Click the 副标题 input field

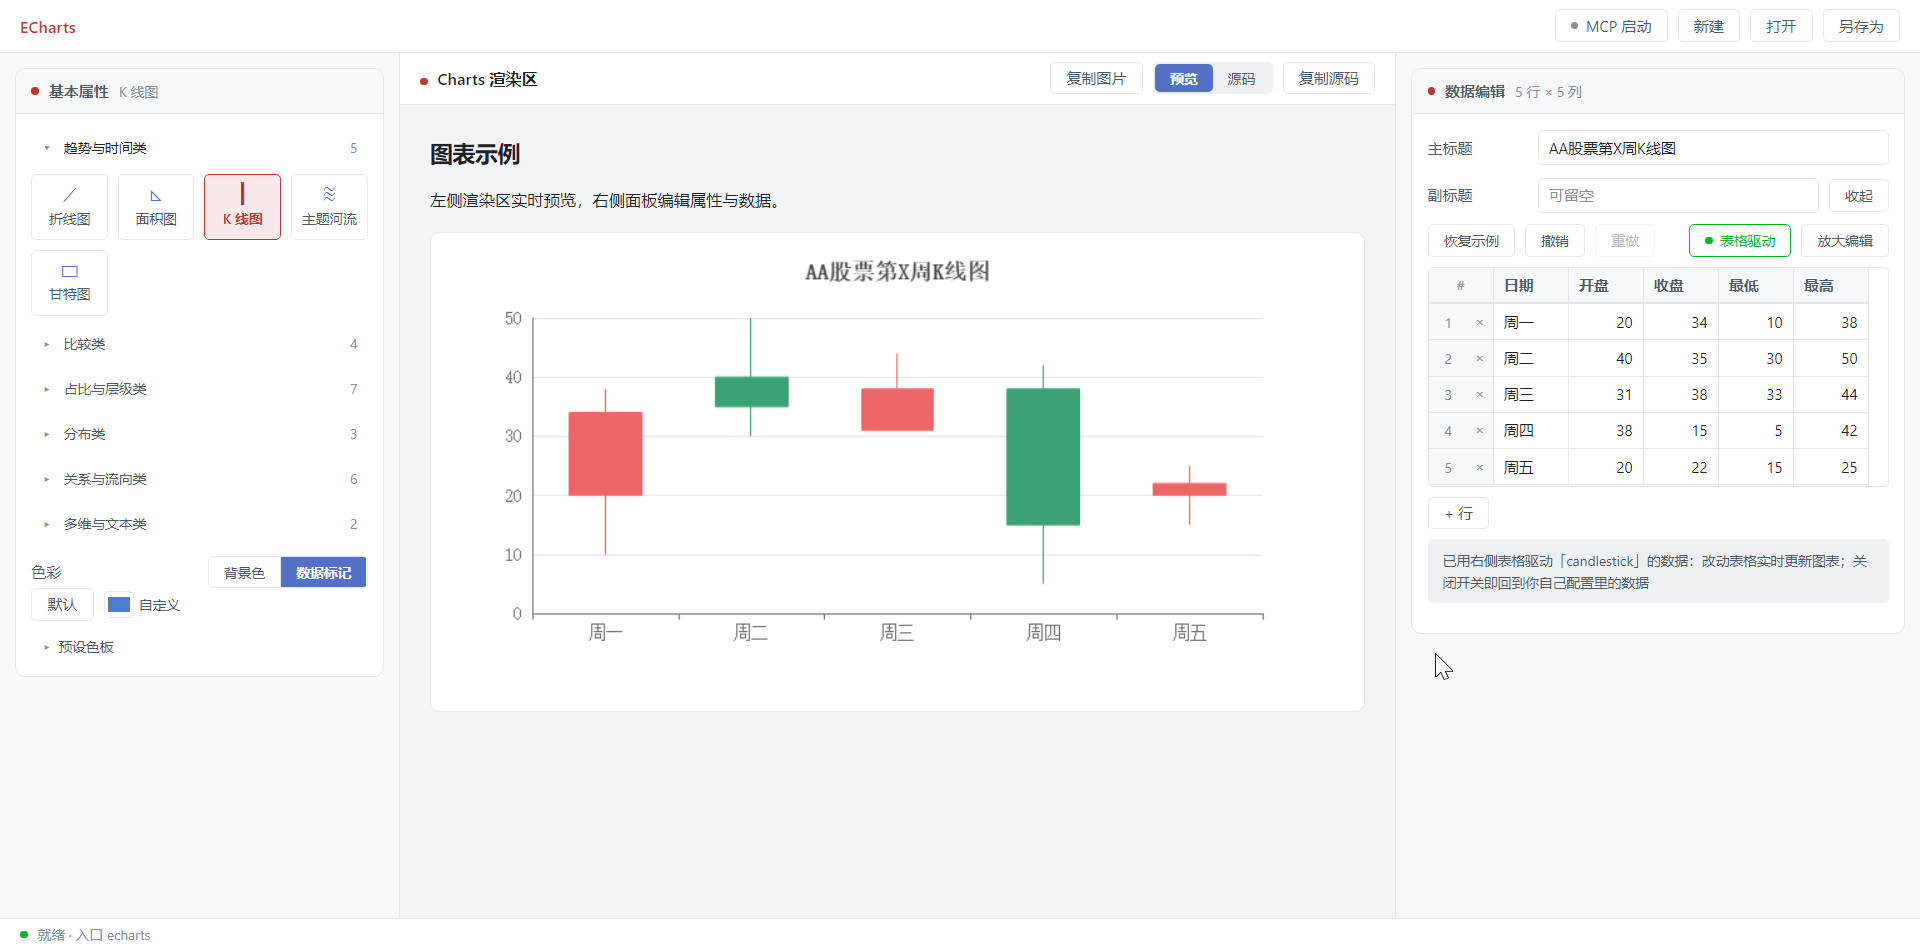pos(1678,196)
